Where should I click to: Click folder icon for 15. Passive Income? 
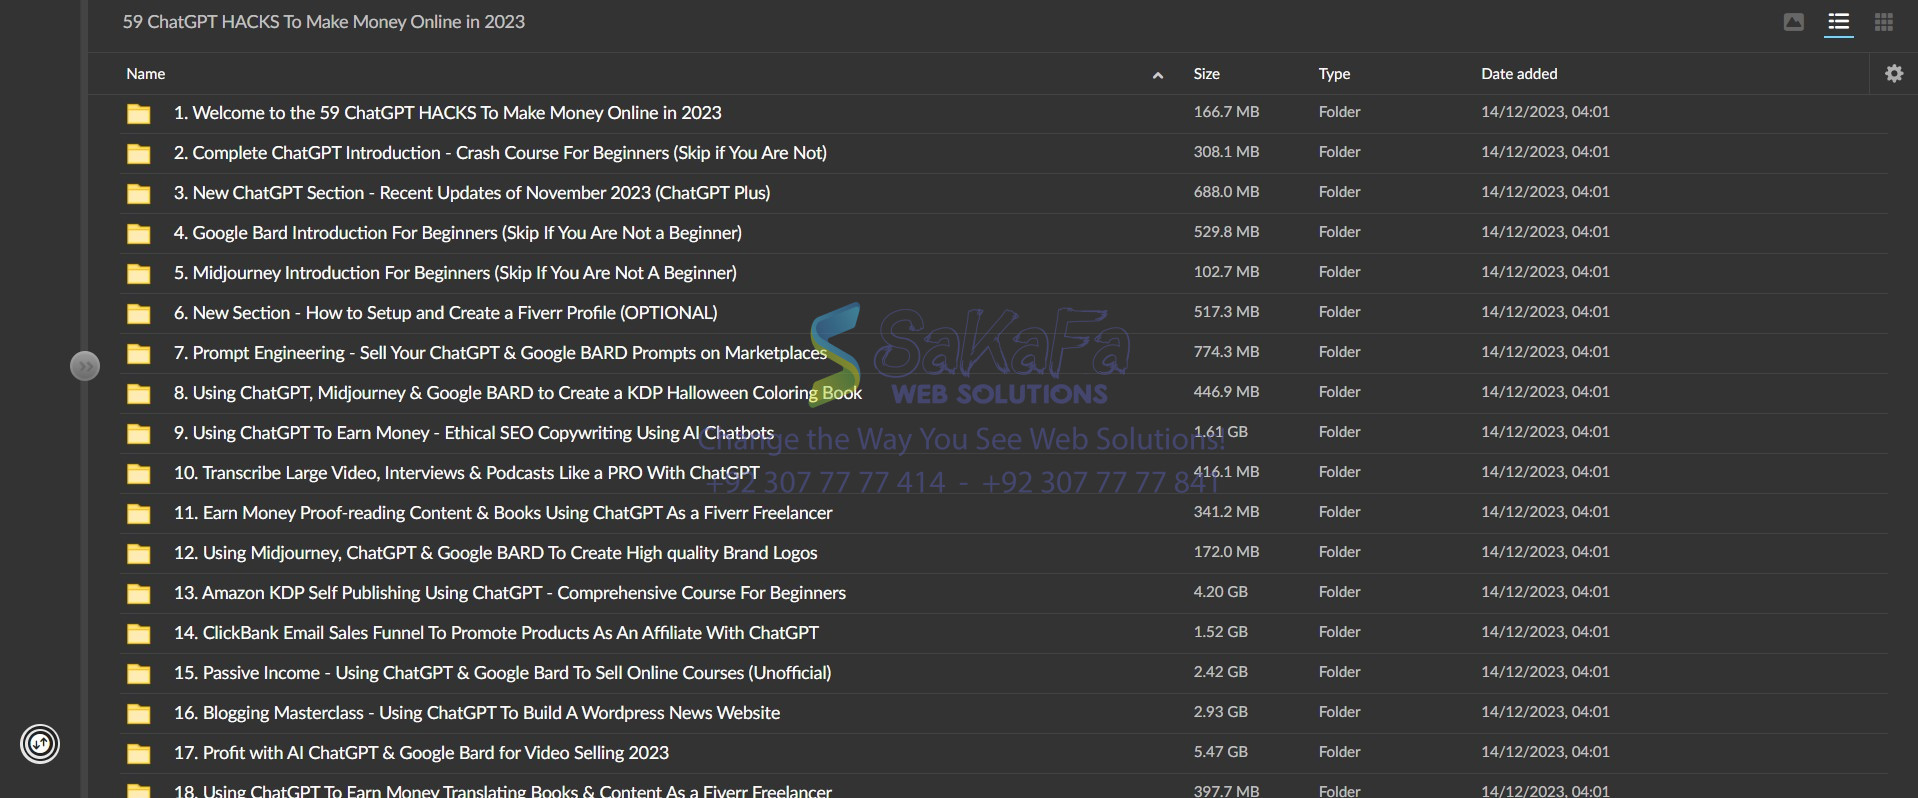pyautogui.click(x=139, y=674)
